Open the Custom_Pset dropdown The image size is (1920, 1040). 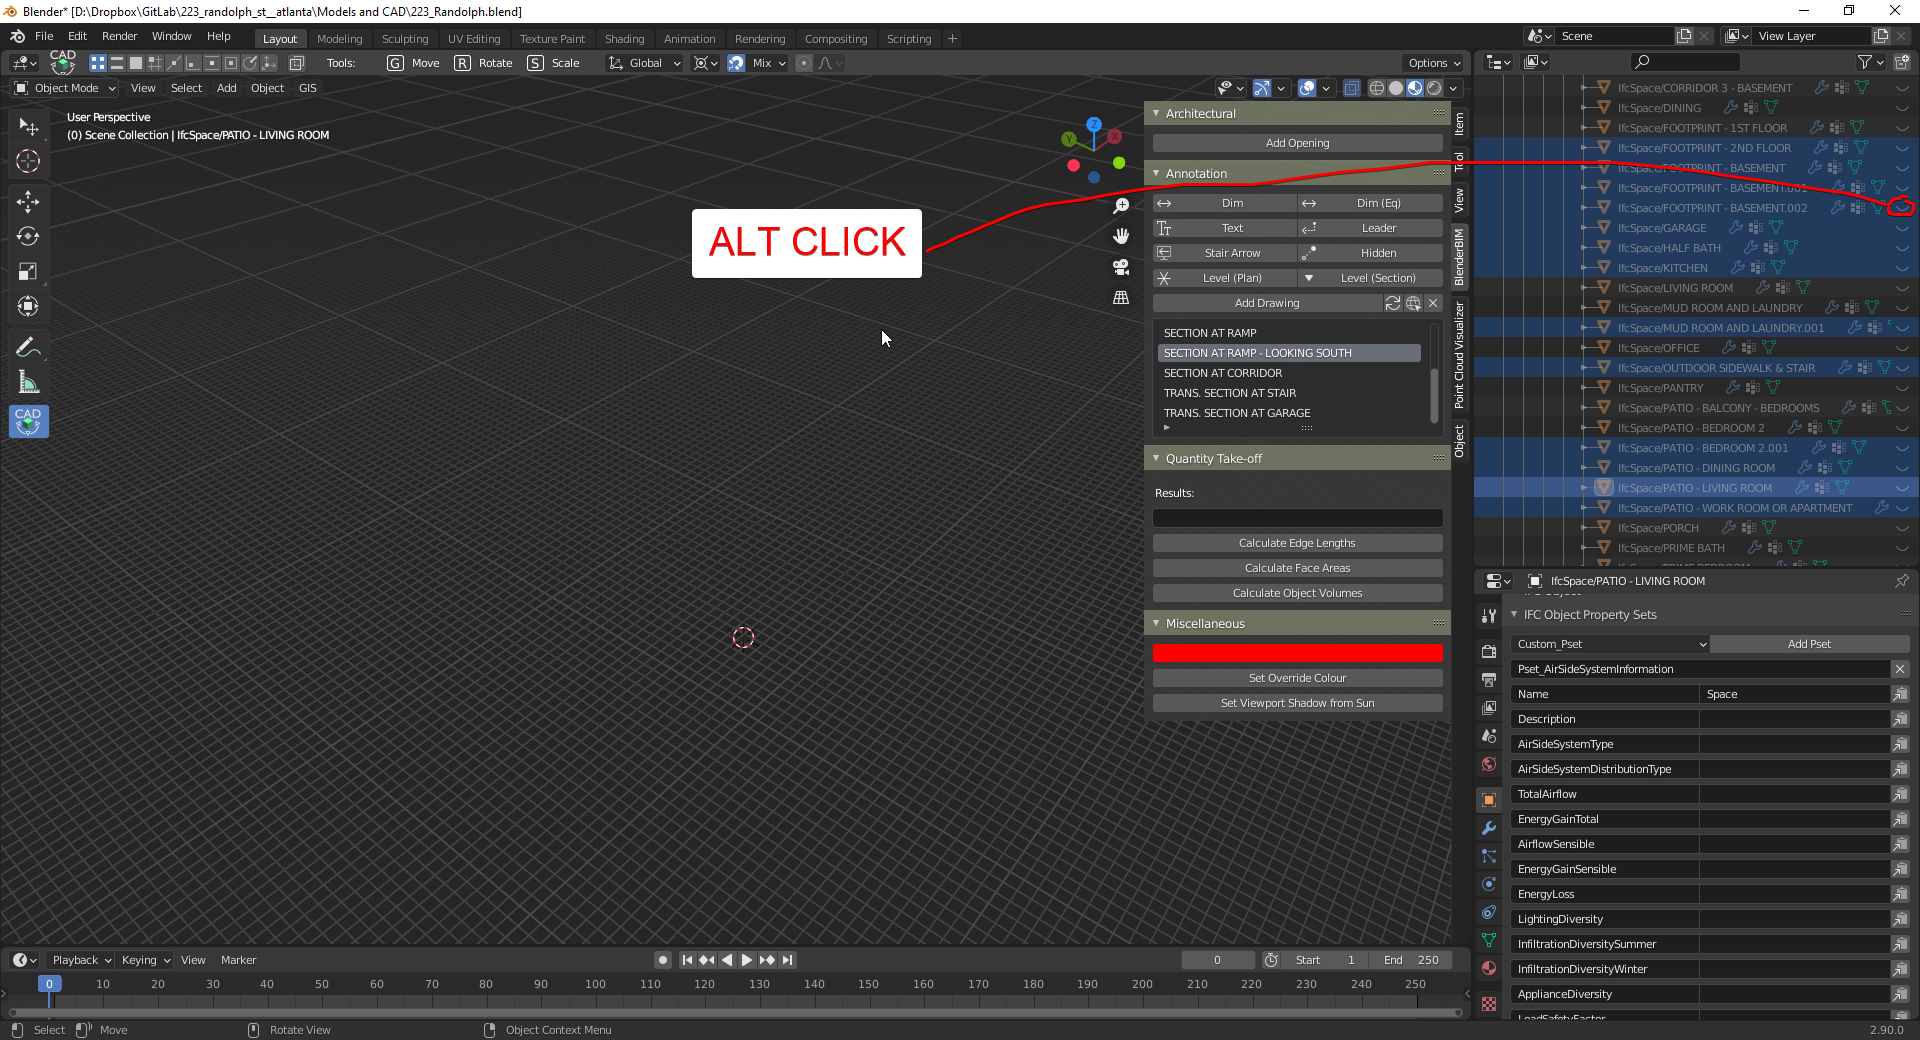click(x=1610, y=644)
